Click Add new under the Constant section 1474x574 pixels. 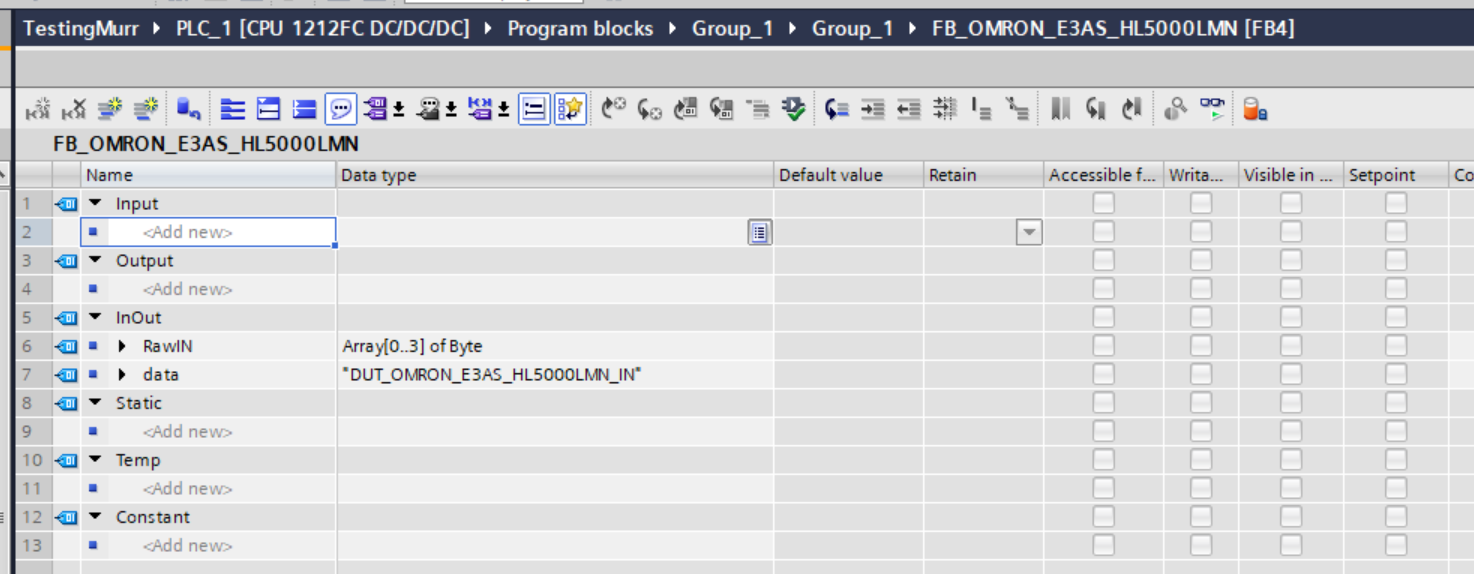click(187, 546)
